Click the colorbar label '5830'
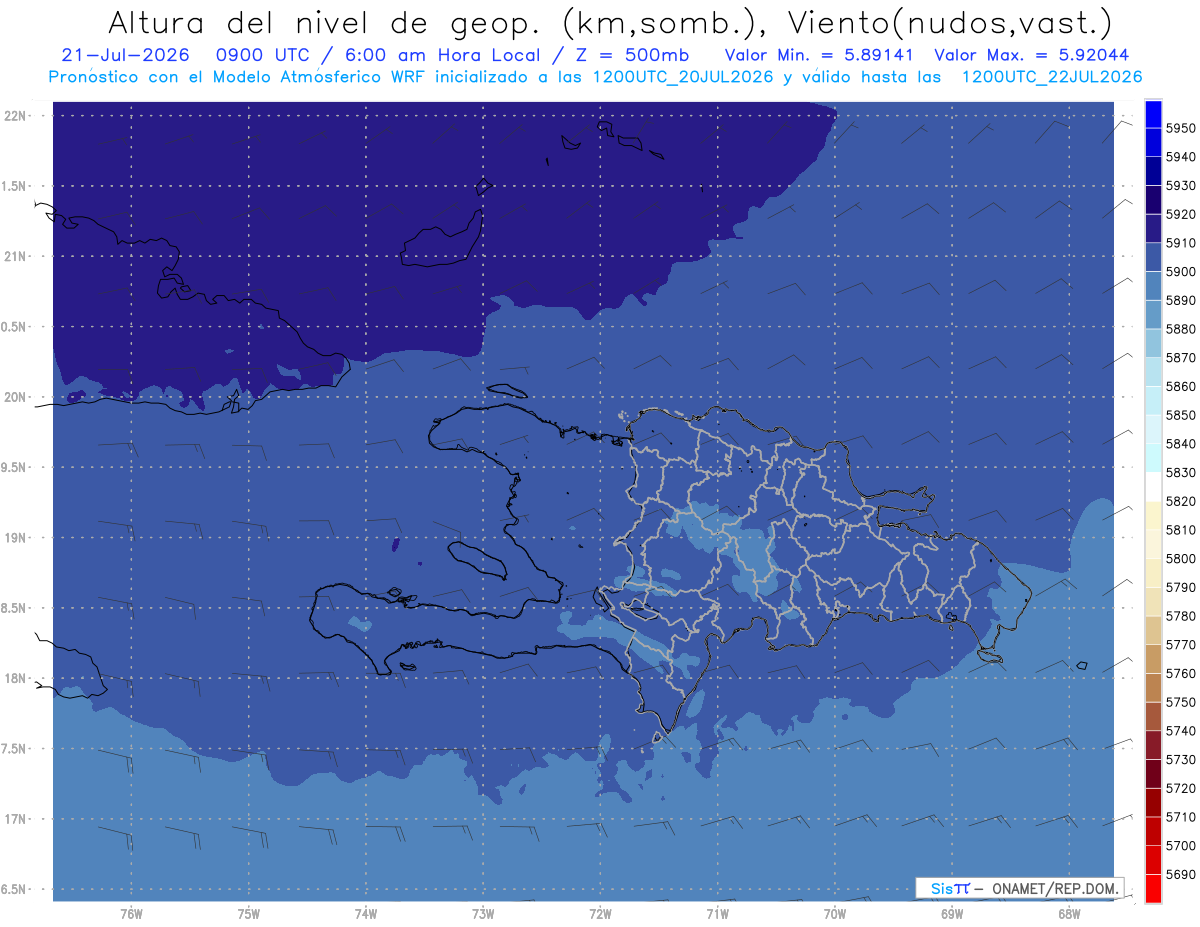This screenshot has width=1200, height=927. (1180, 473)
